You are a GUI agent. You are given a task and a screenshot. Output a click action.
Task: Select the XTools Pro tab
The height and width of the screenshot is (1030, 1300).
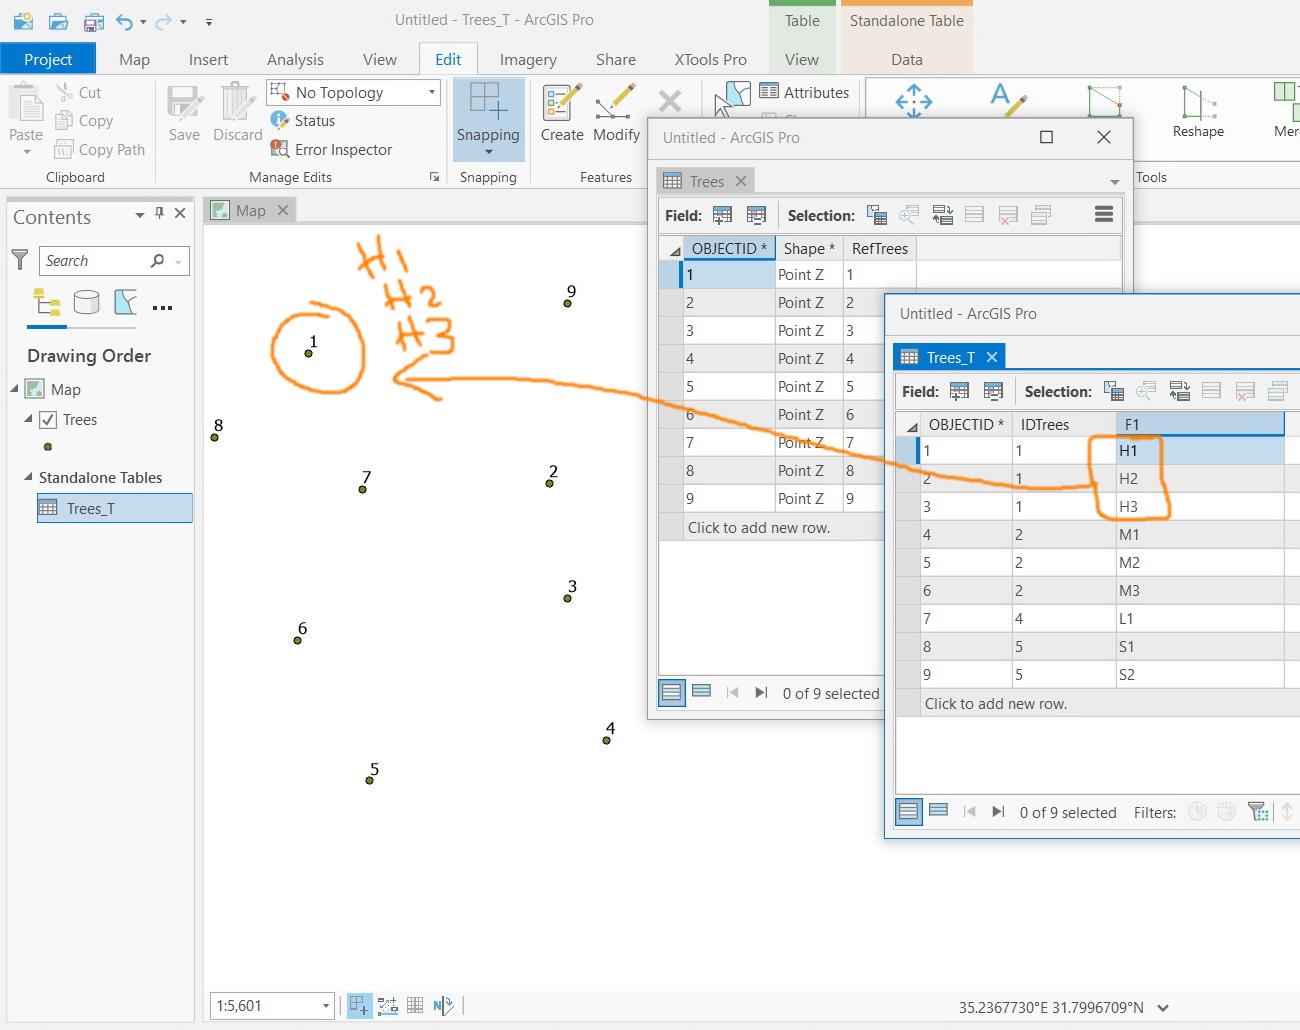click(x=710, y=59)
